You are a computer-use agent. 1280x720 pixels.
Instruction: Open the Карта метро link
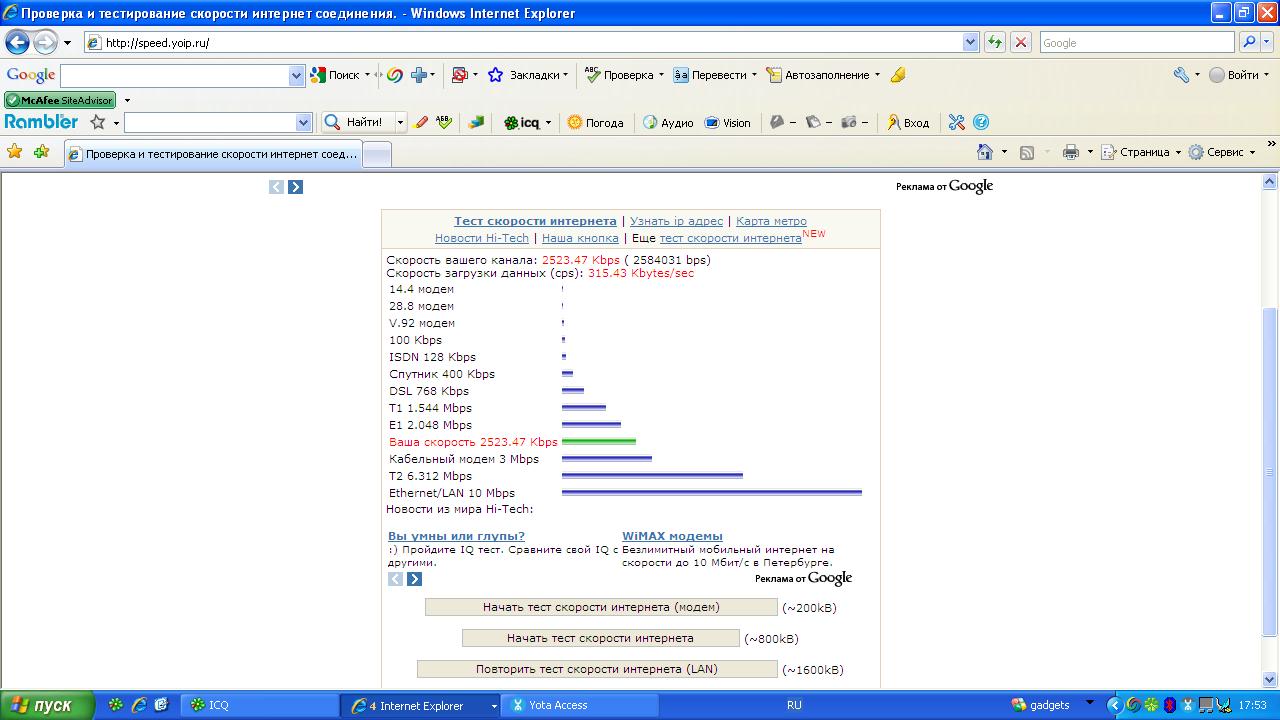click(771, 221)
